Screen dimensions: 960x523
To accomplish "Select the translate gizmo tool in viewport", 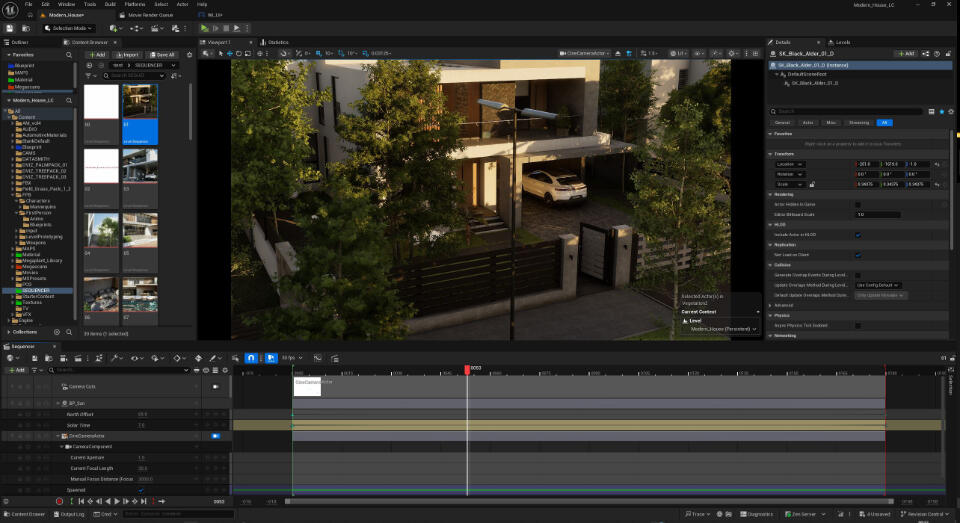I will [x=230, y=53].
